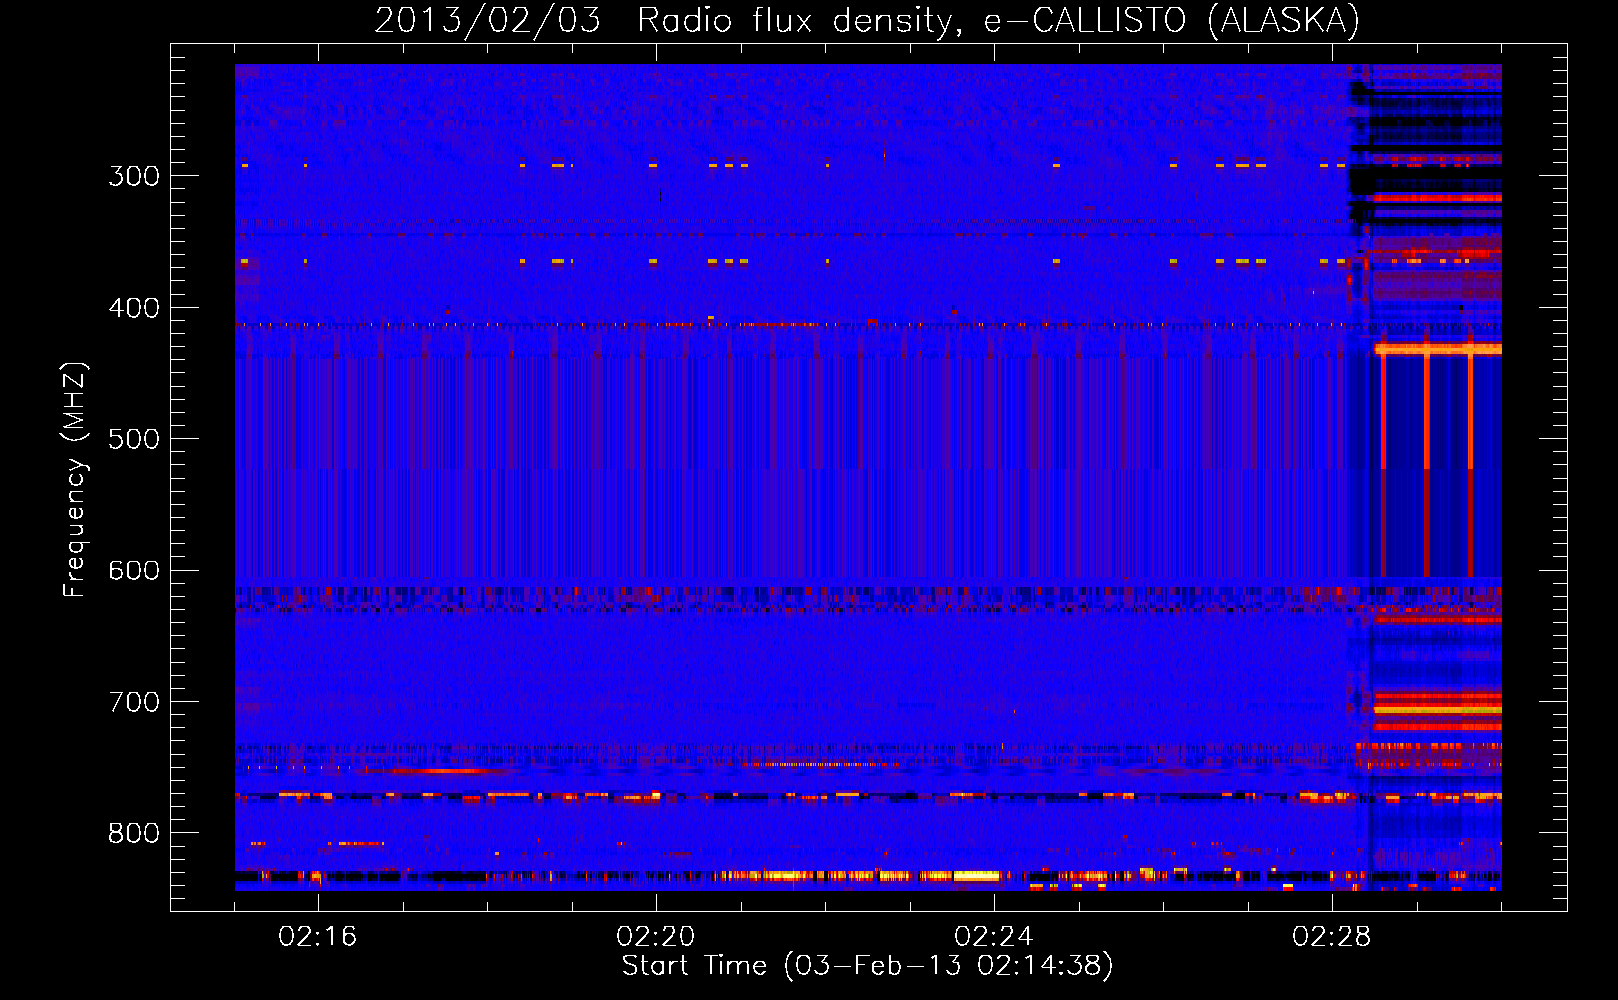The height and width of the screenshot is (1000, 1618).
Task: Click the 02:28 time tick label
Action: (1332, 937)
